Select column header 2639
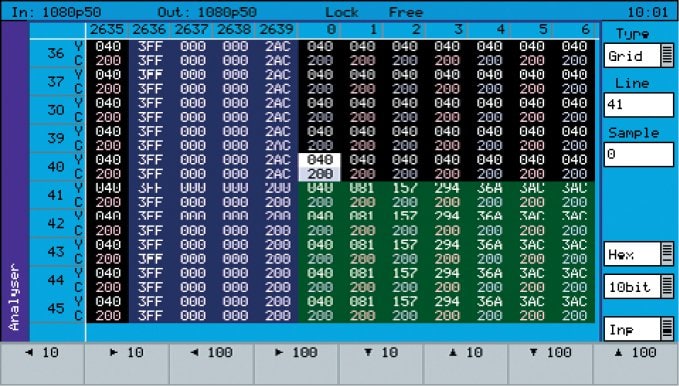Viewport: 679px width, 386px height. click(276, 29)
